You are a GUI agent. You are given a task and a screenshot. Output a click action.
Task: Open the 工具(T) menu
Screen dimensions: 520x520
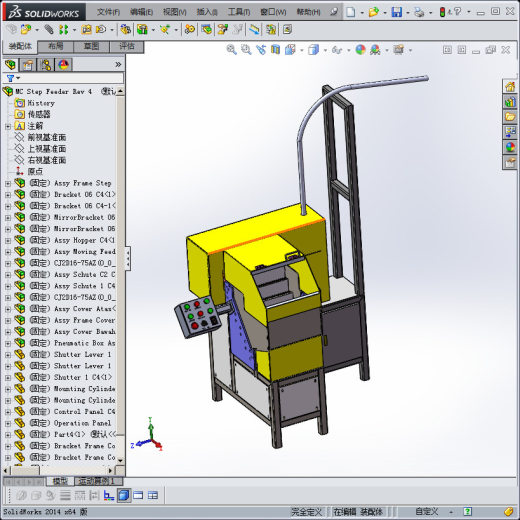239,12
